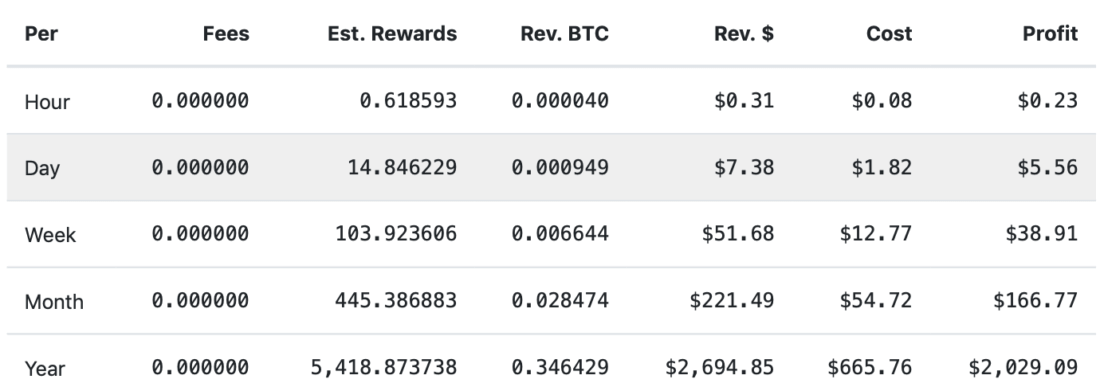1100x383 pixels.
Task: Click the Fees column header
Action: 226,34
